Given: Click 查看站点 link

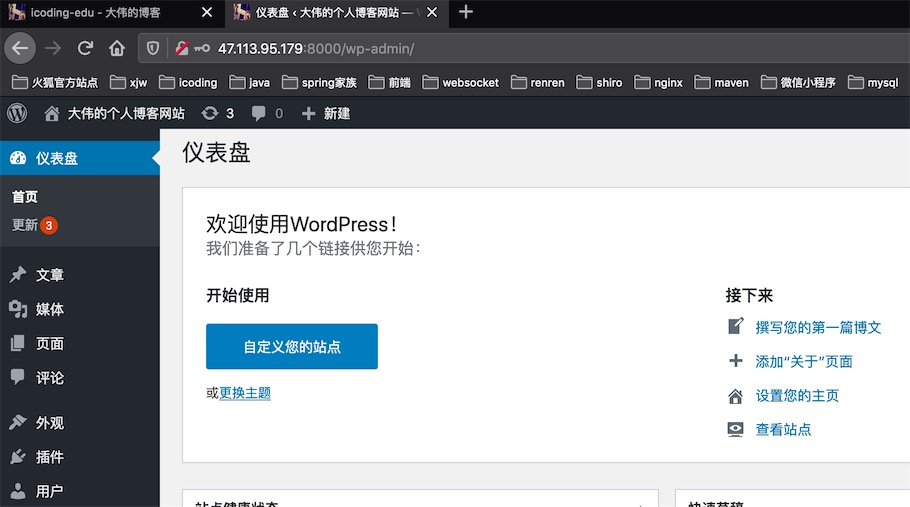Looking at the screenshot, I should coord(783,429).
